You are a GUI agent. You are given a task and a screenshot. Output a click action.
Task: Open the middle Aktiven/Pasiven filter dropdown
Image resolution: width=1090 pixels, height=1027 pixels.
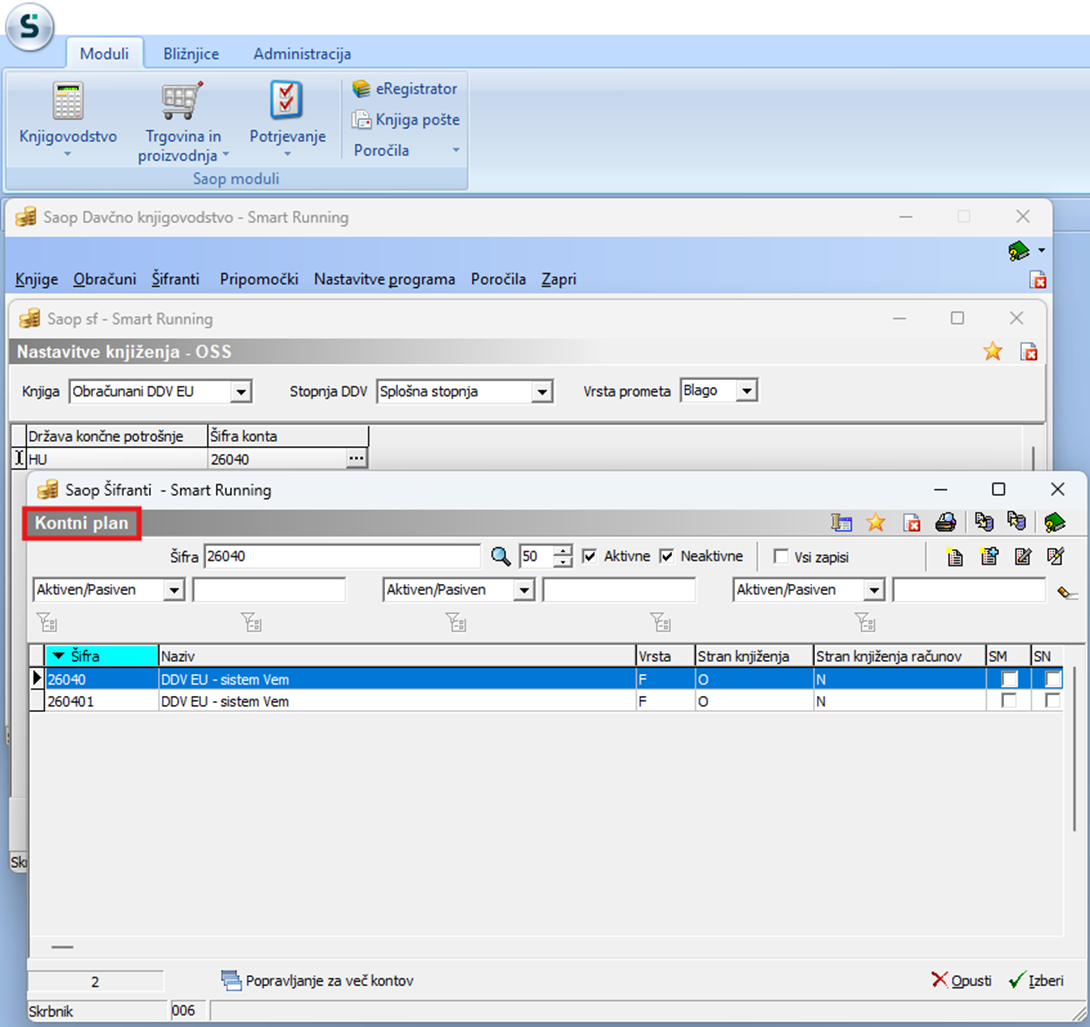pyautogui.click(x=524, y=590)
